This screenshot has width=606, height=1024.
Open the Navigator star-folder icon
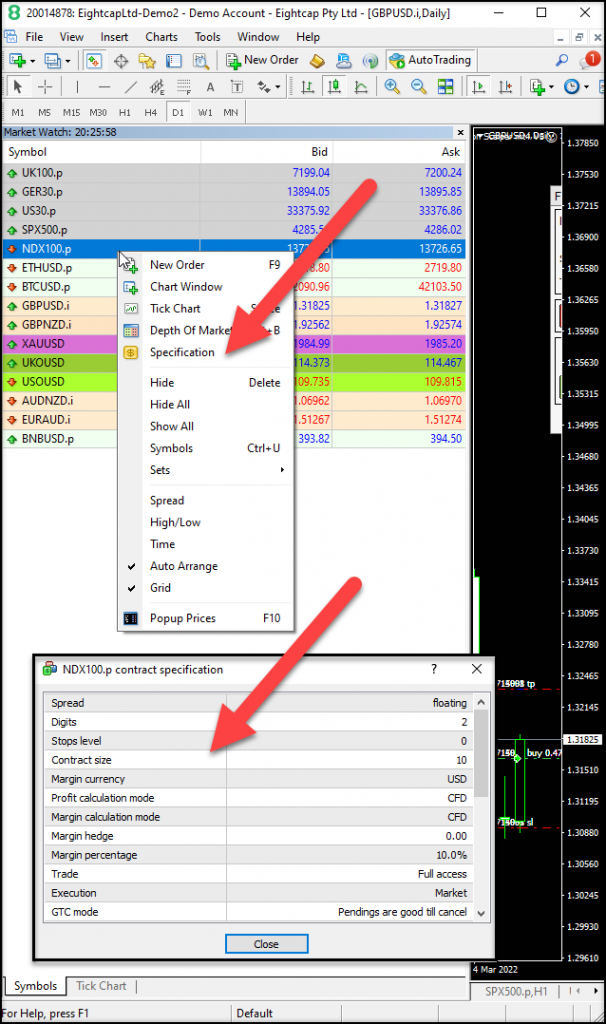(147, 61)
